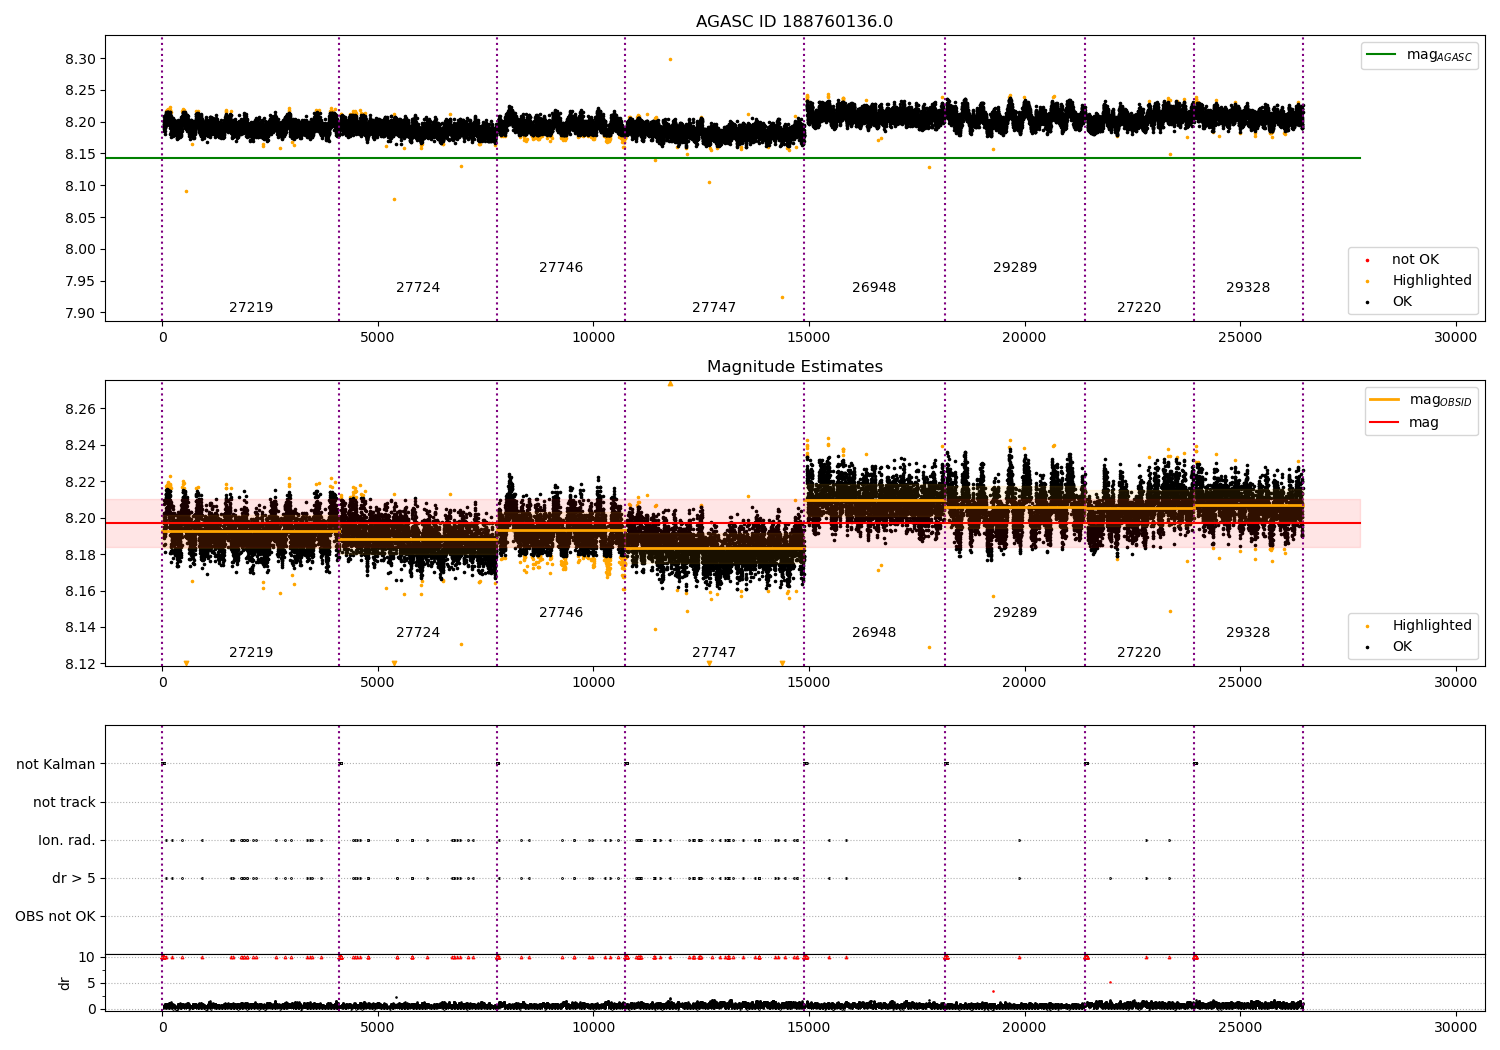
Task: Click OBSID label 27724 in the Magnitude Estimates plot
Action: click(x=418, y=633)
